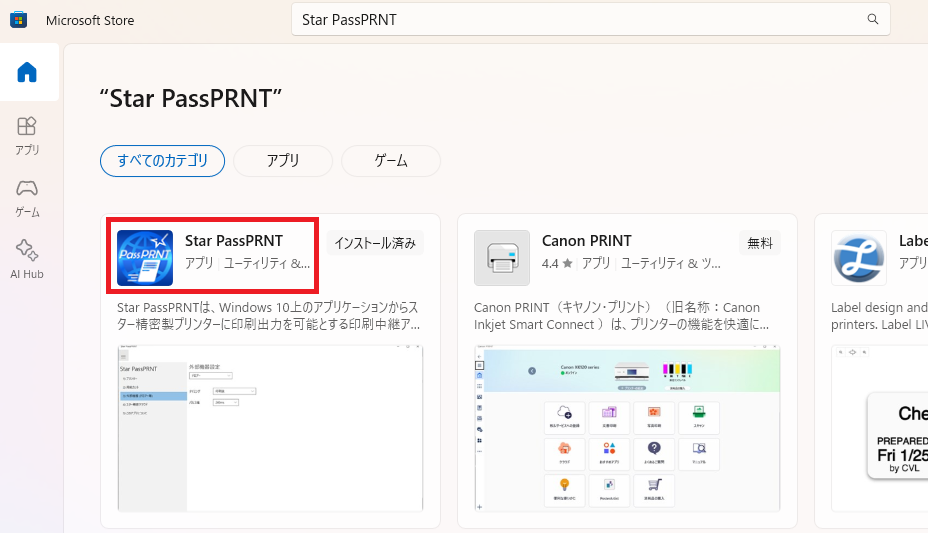
Task: Open the label app preview thumbnail
Action: coord(880,430)
